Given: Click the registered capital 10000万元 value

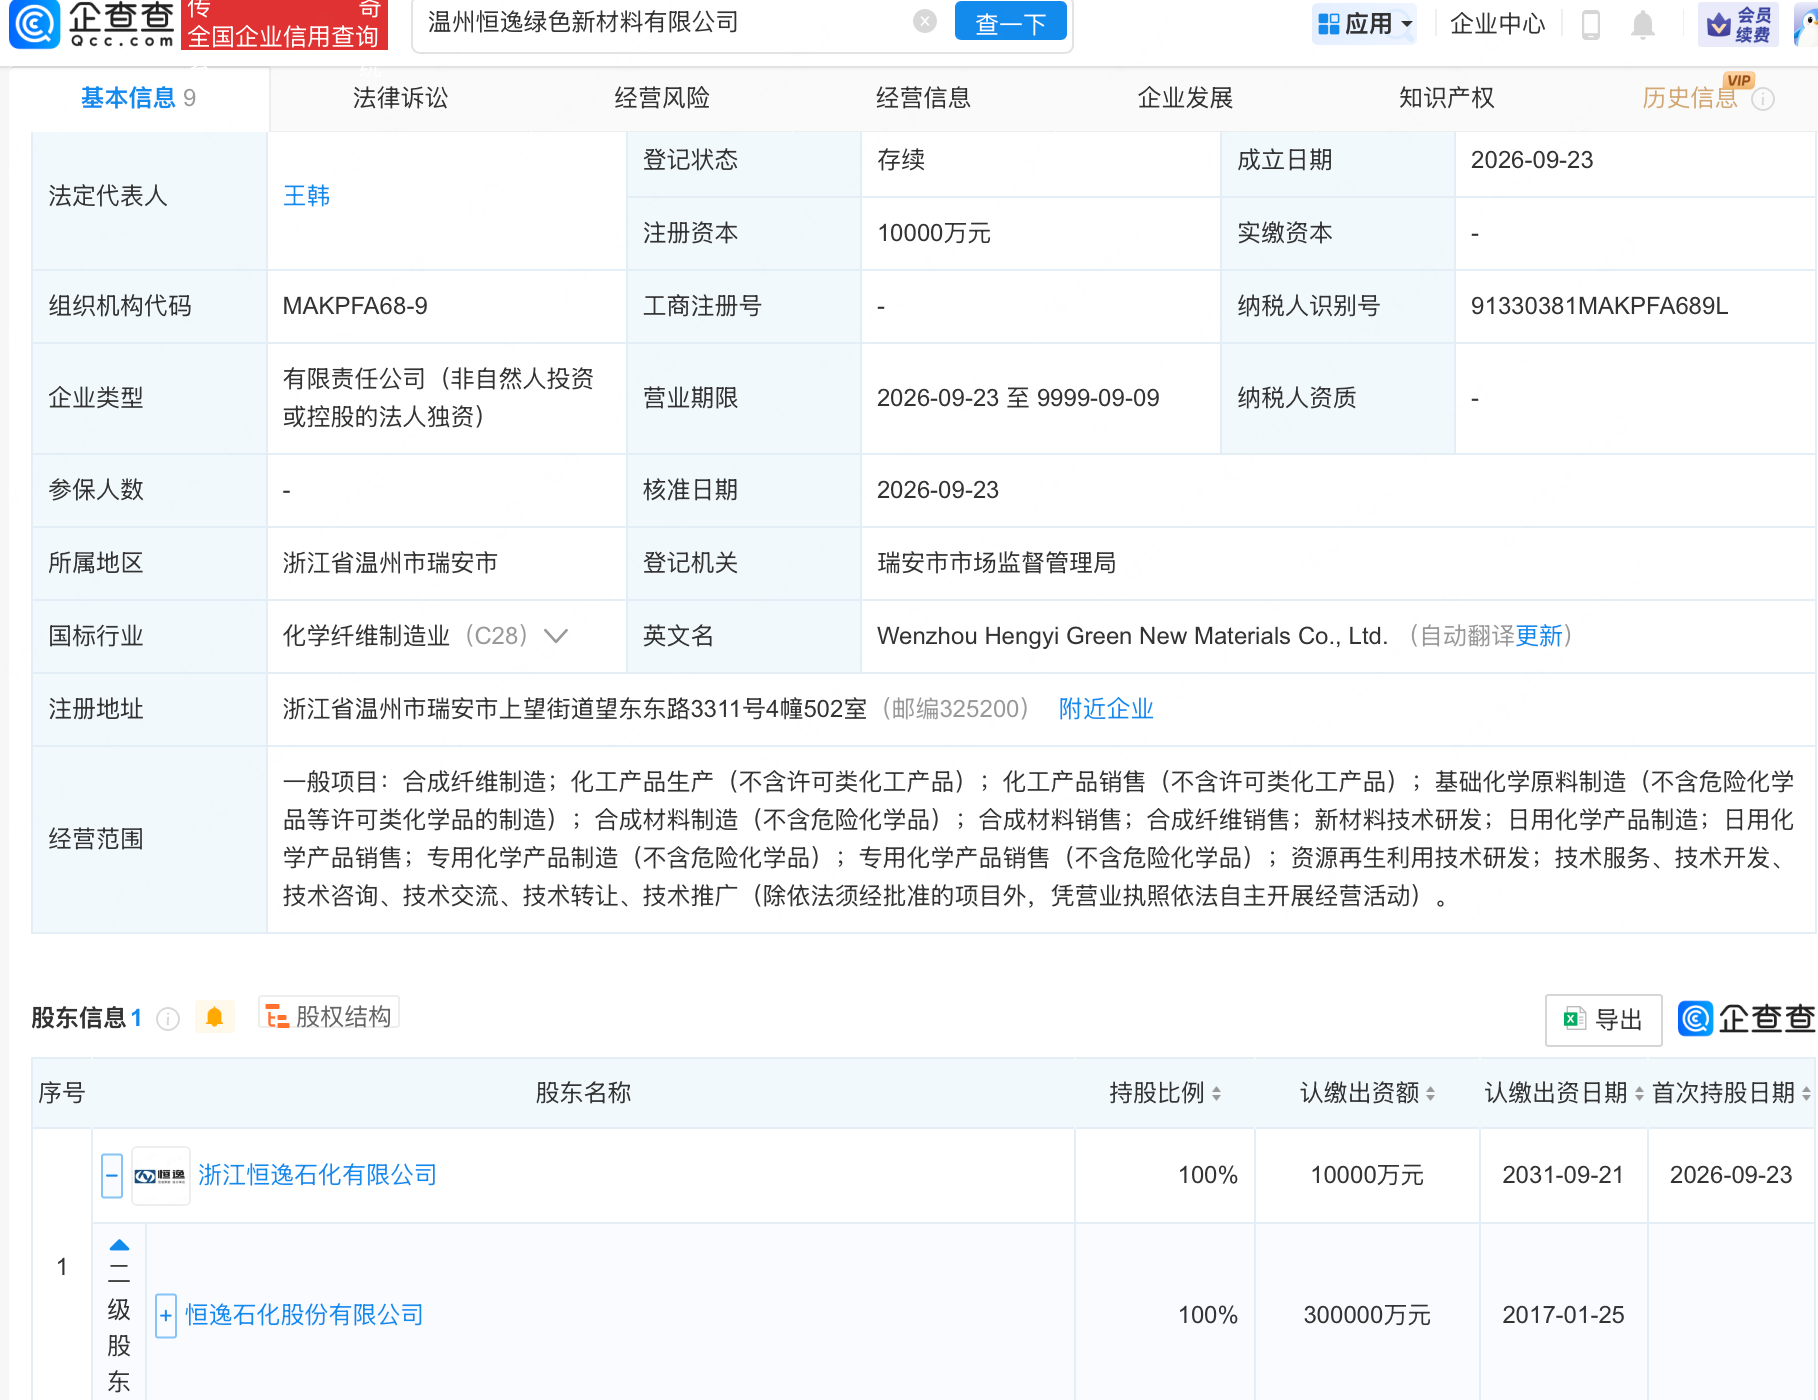Looking at the screenshot, I should coord(934,233).
